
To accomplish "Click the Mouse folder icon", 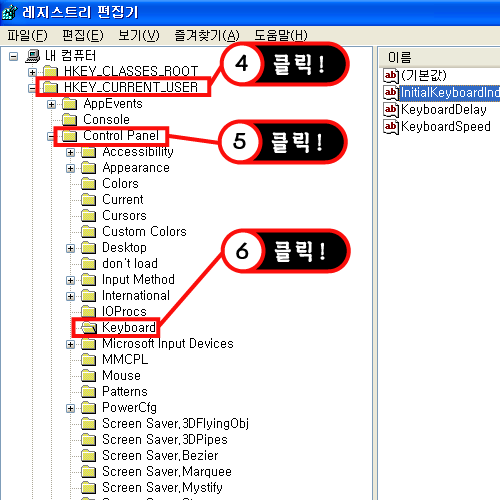I will click(x=89, y=376).
